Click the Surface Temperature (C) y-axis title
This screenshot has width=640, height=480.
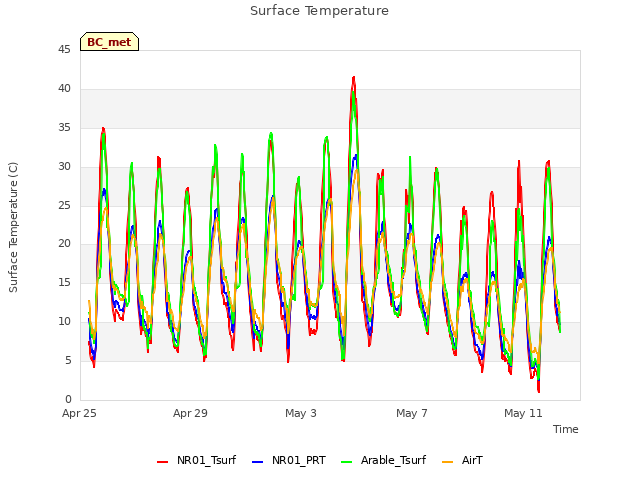13,227
